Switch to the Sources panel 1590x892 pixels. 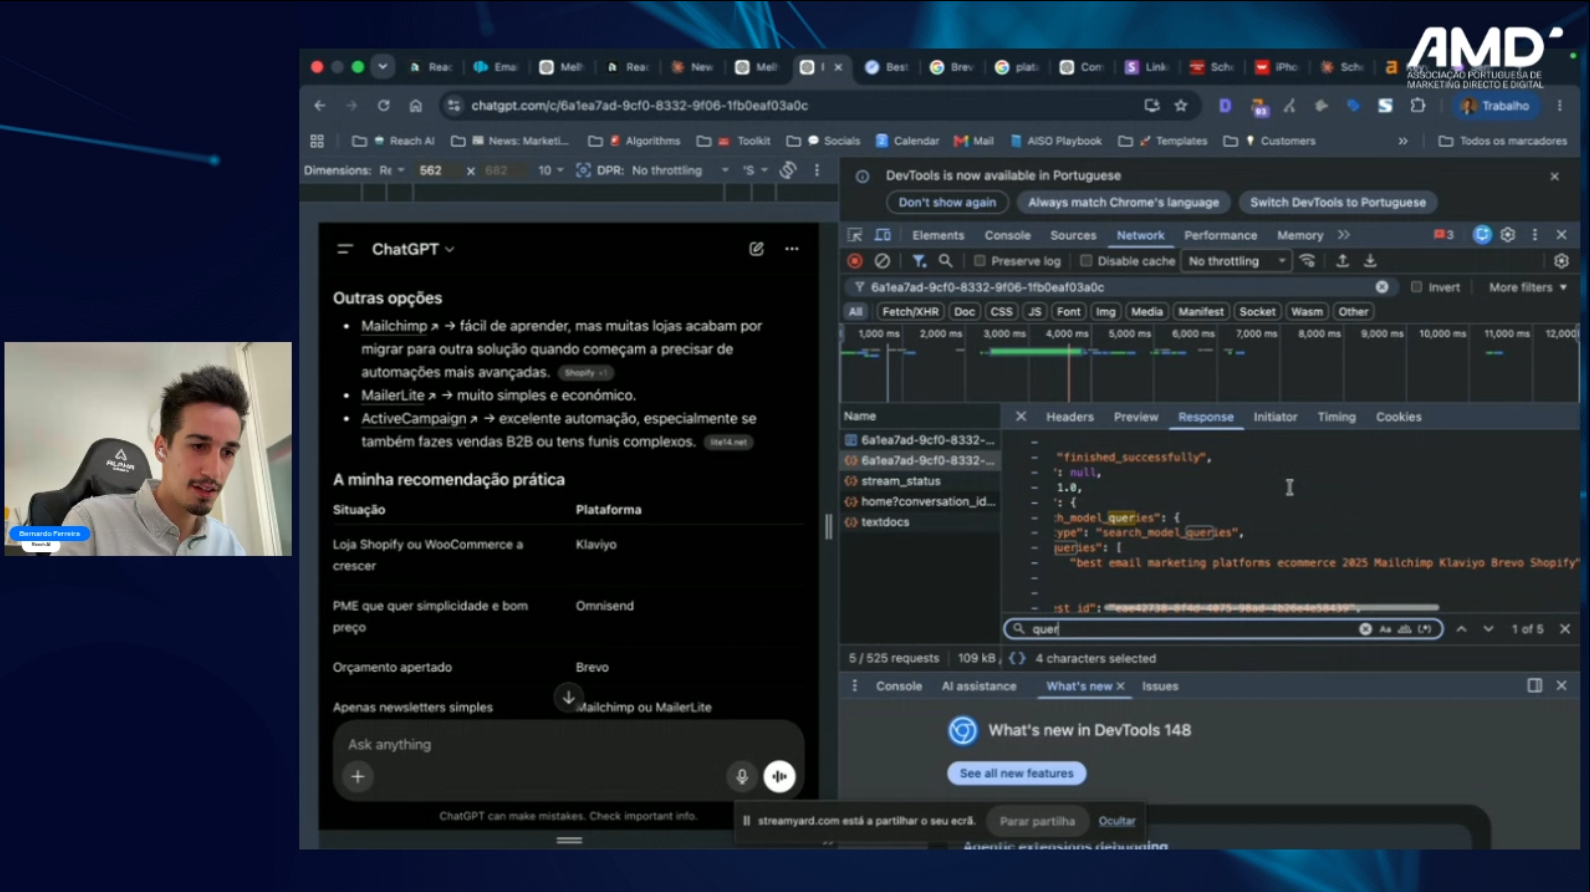pos(1073,235)
